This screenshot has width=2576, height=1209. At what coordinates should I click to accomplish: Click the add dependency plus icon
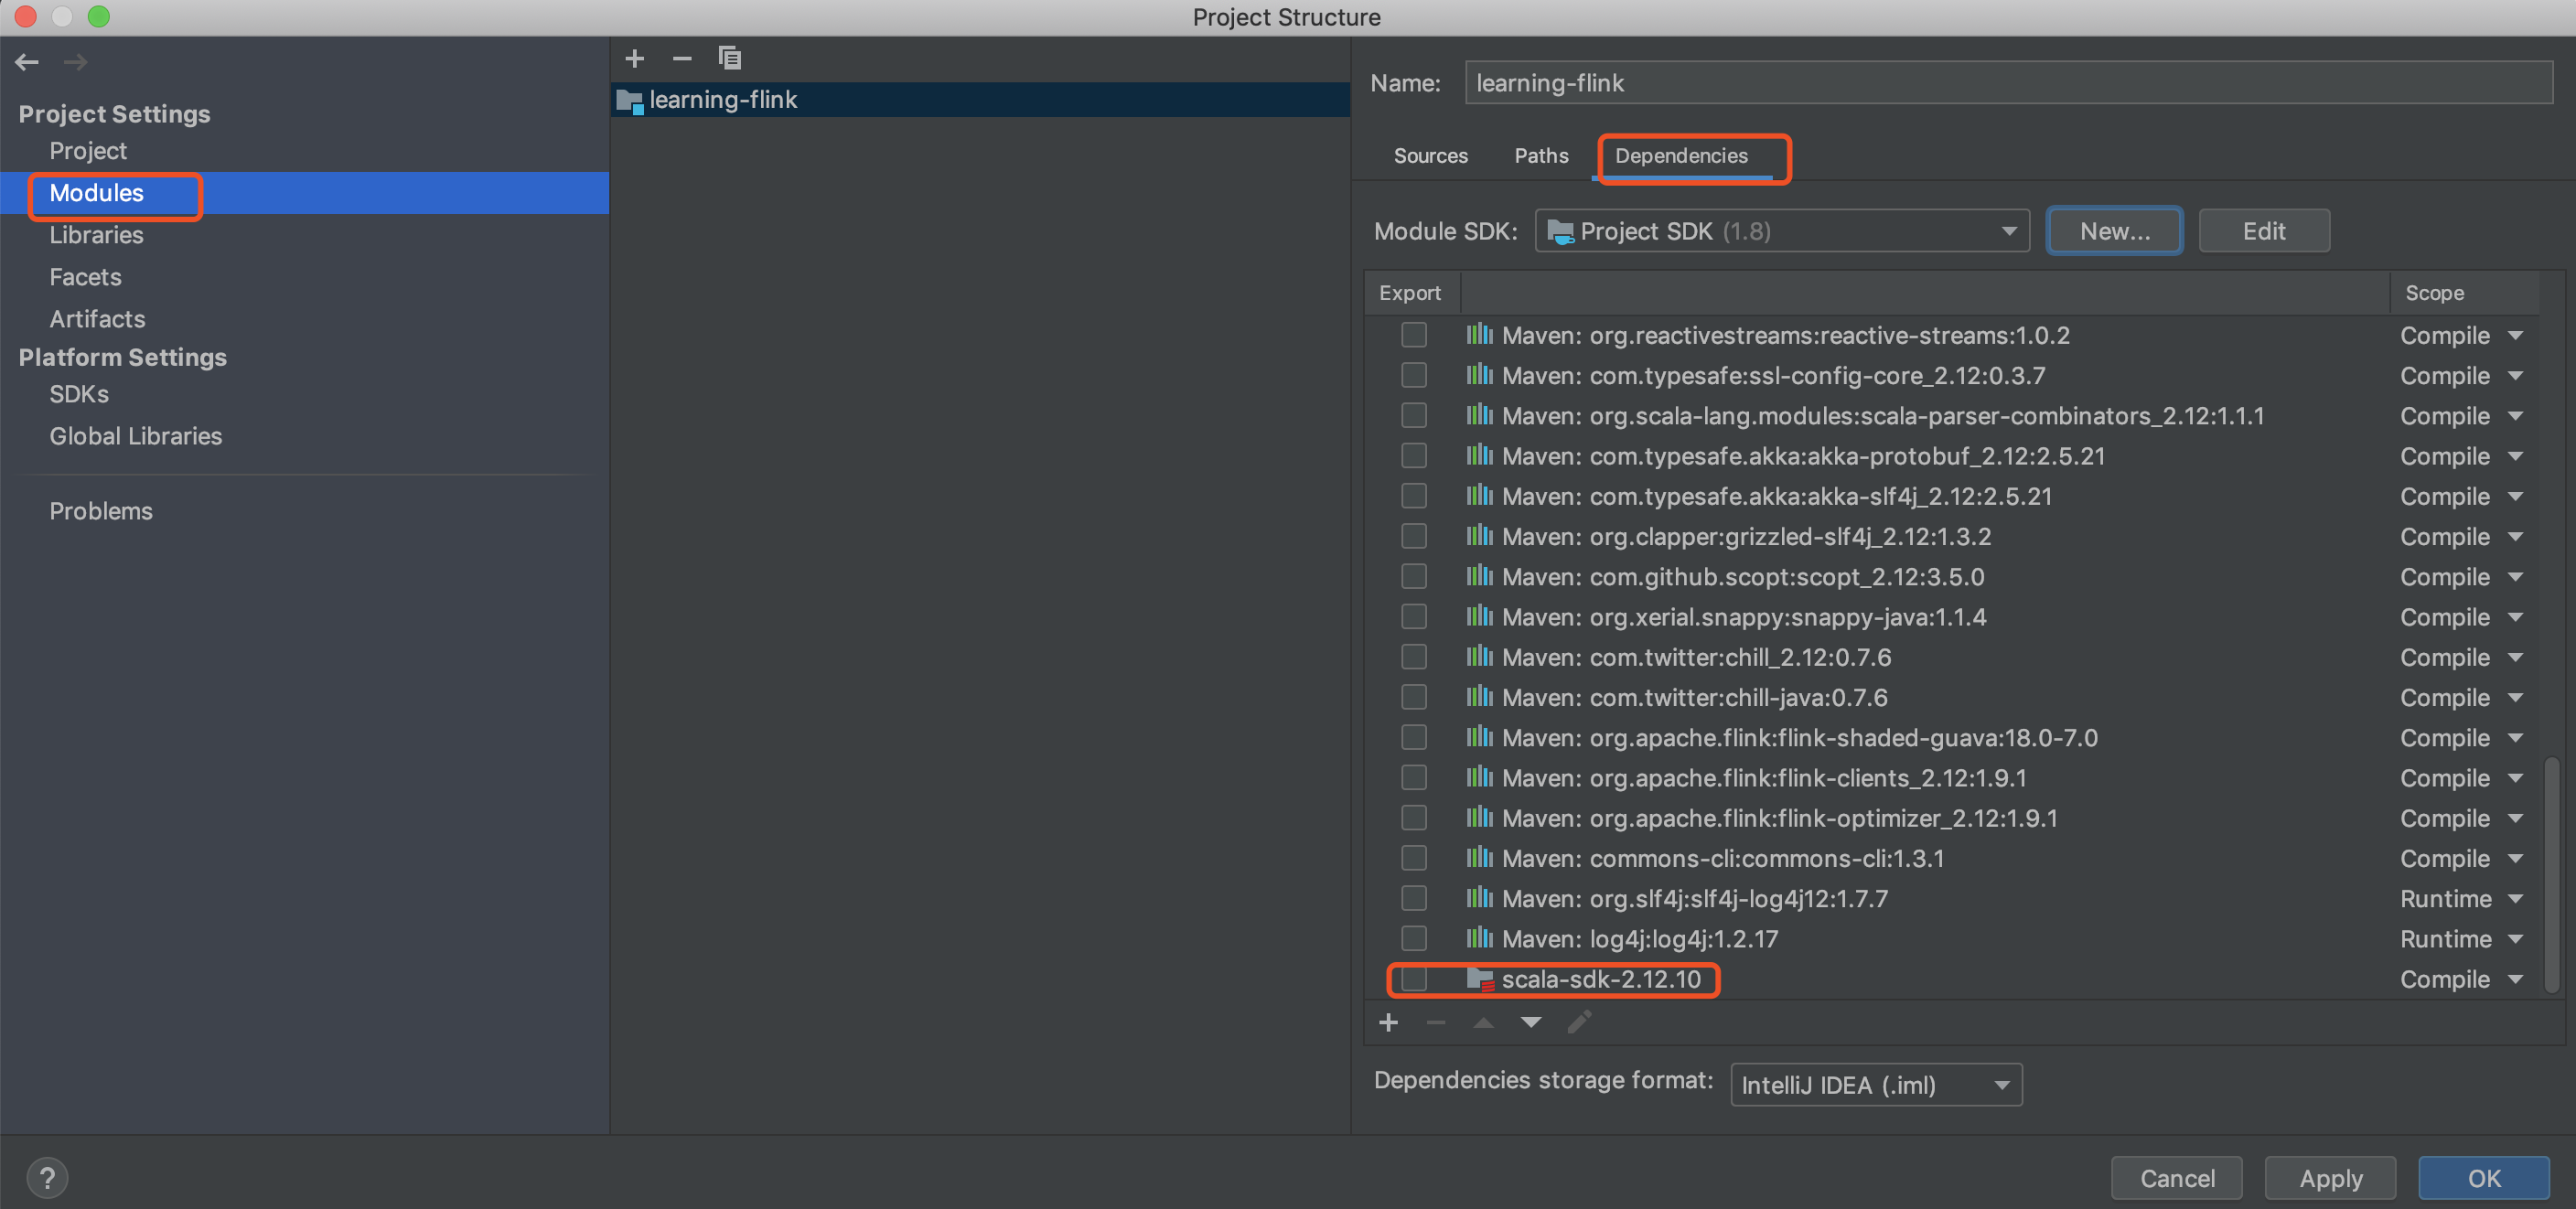1388,1023
